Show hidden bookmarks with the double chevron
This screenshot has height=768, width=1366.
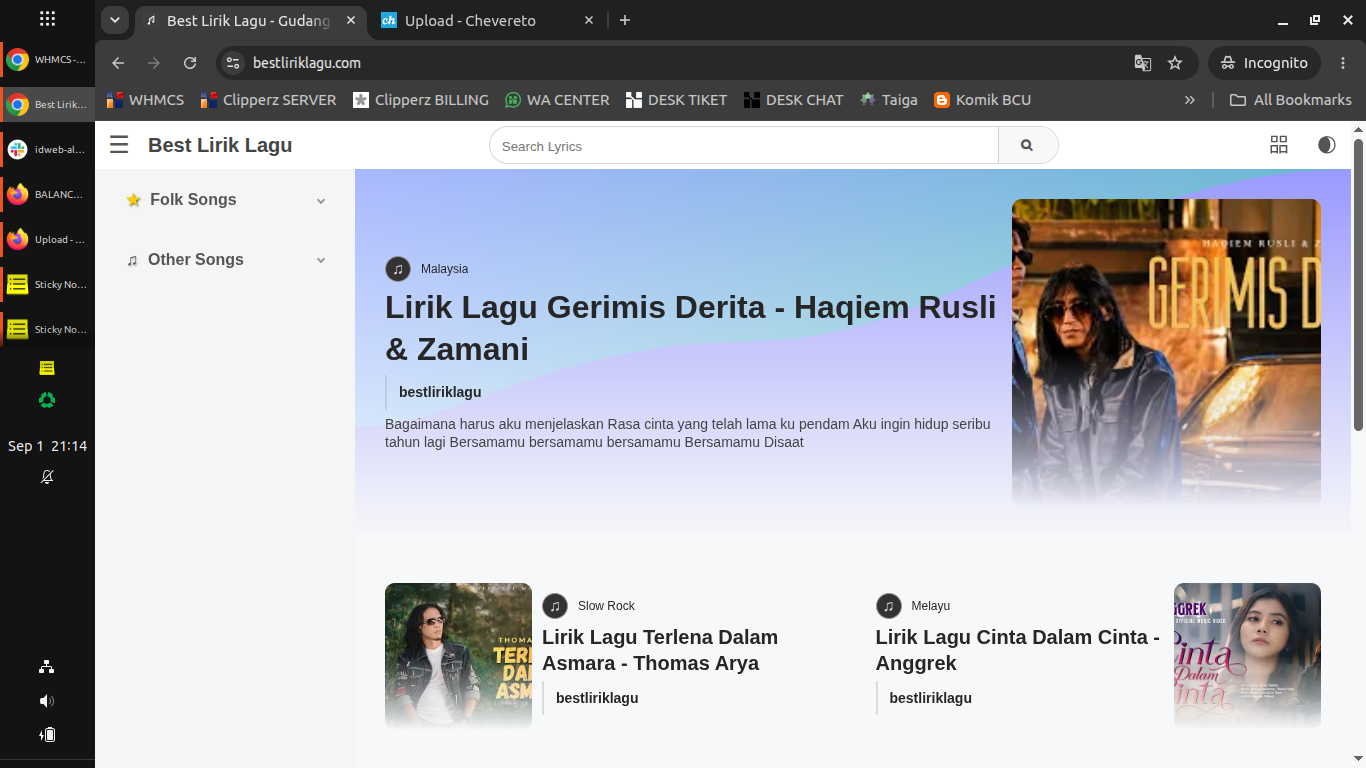click(1190, 100)
